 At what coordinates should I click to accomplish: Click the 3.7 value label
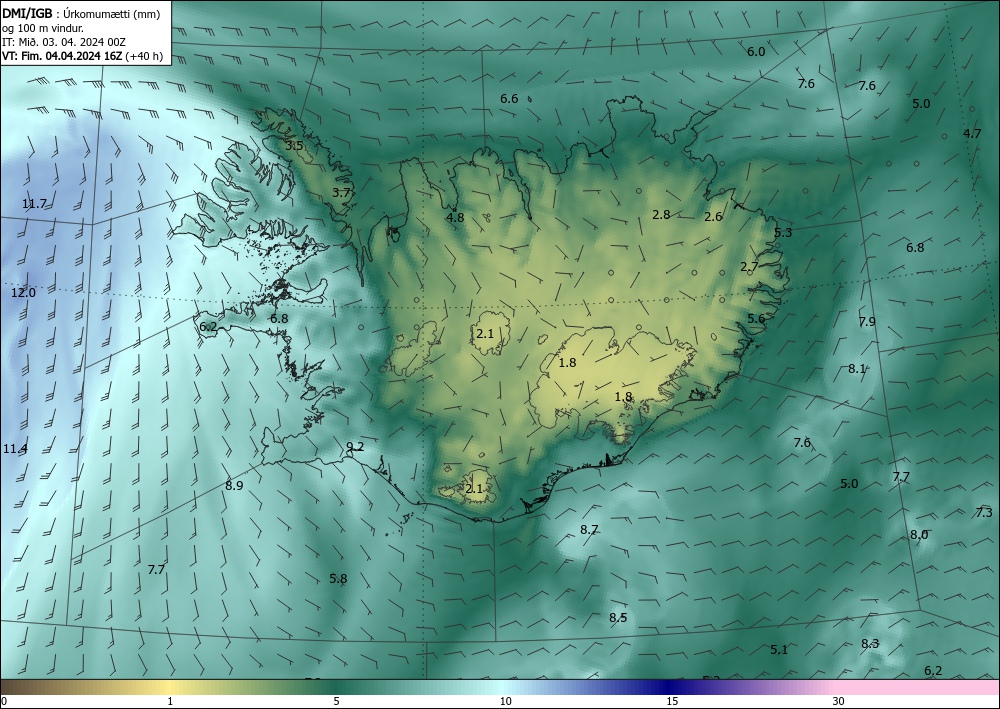(342, 192)
